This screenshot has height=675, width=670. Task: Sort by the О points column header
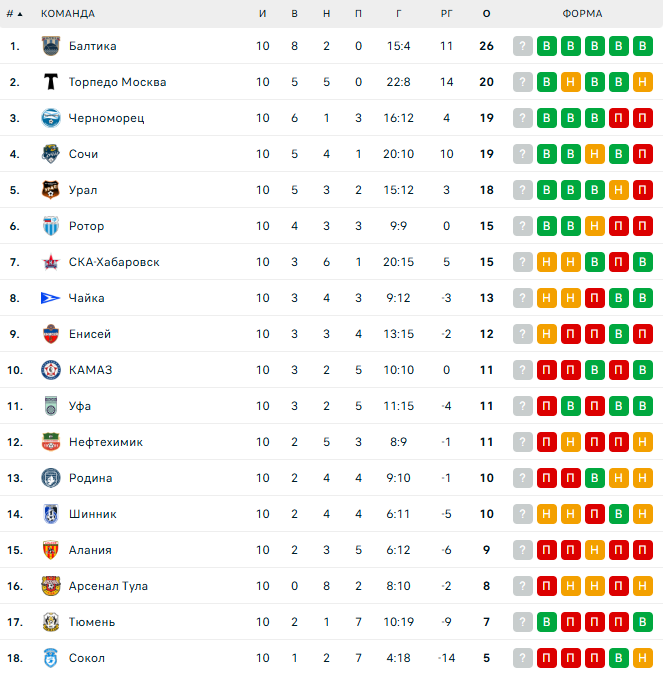486,13
